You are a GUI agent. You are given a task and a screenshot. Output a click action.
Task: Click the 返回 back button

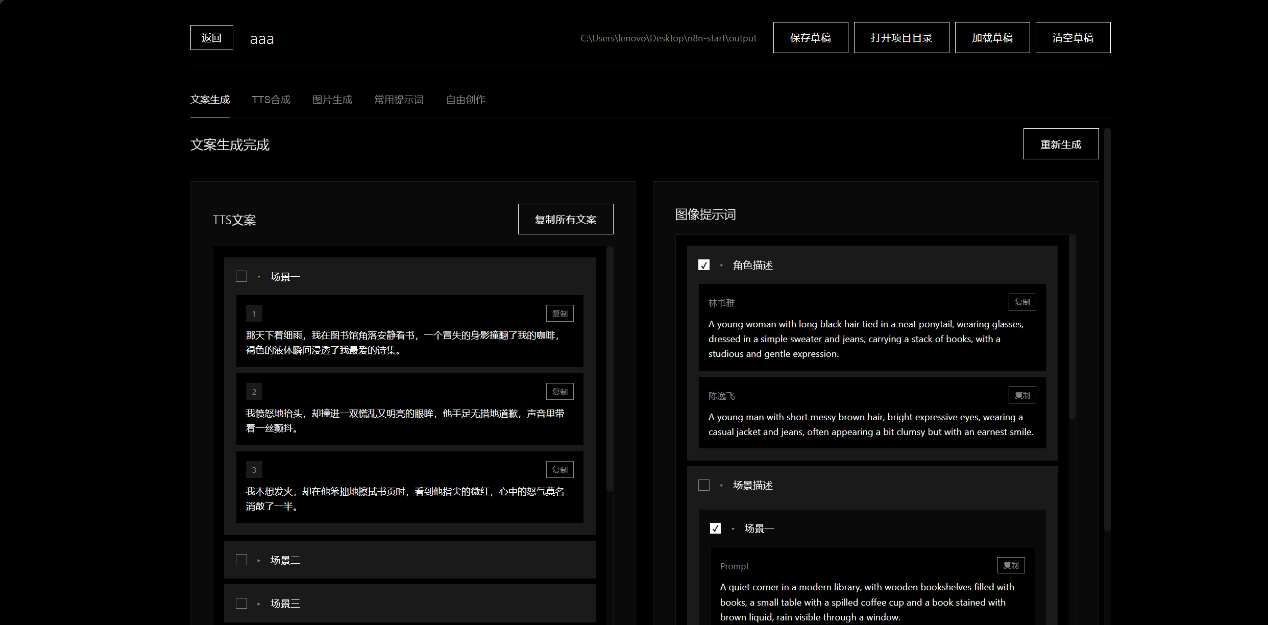[211, 38]
